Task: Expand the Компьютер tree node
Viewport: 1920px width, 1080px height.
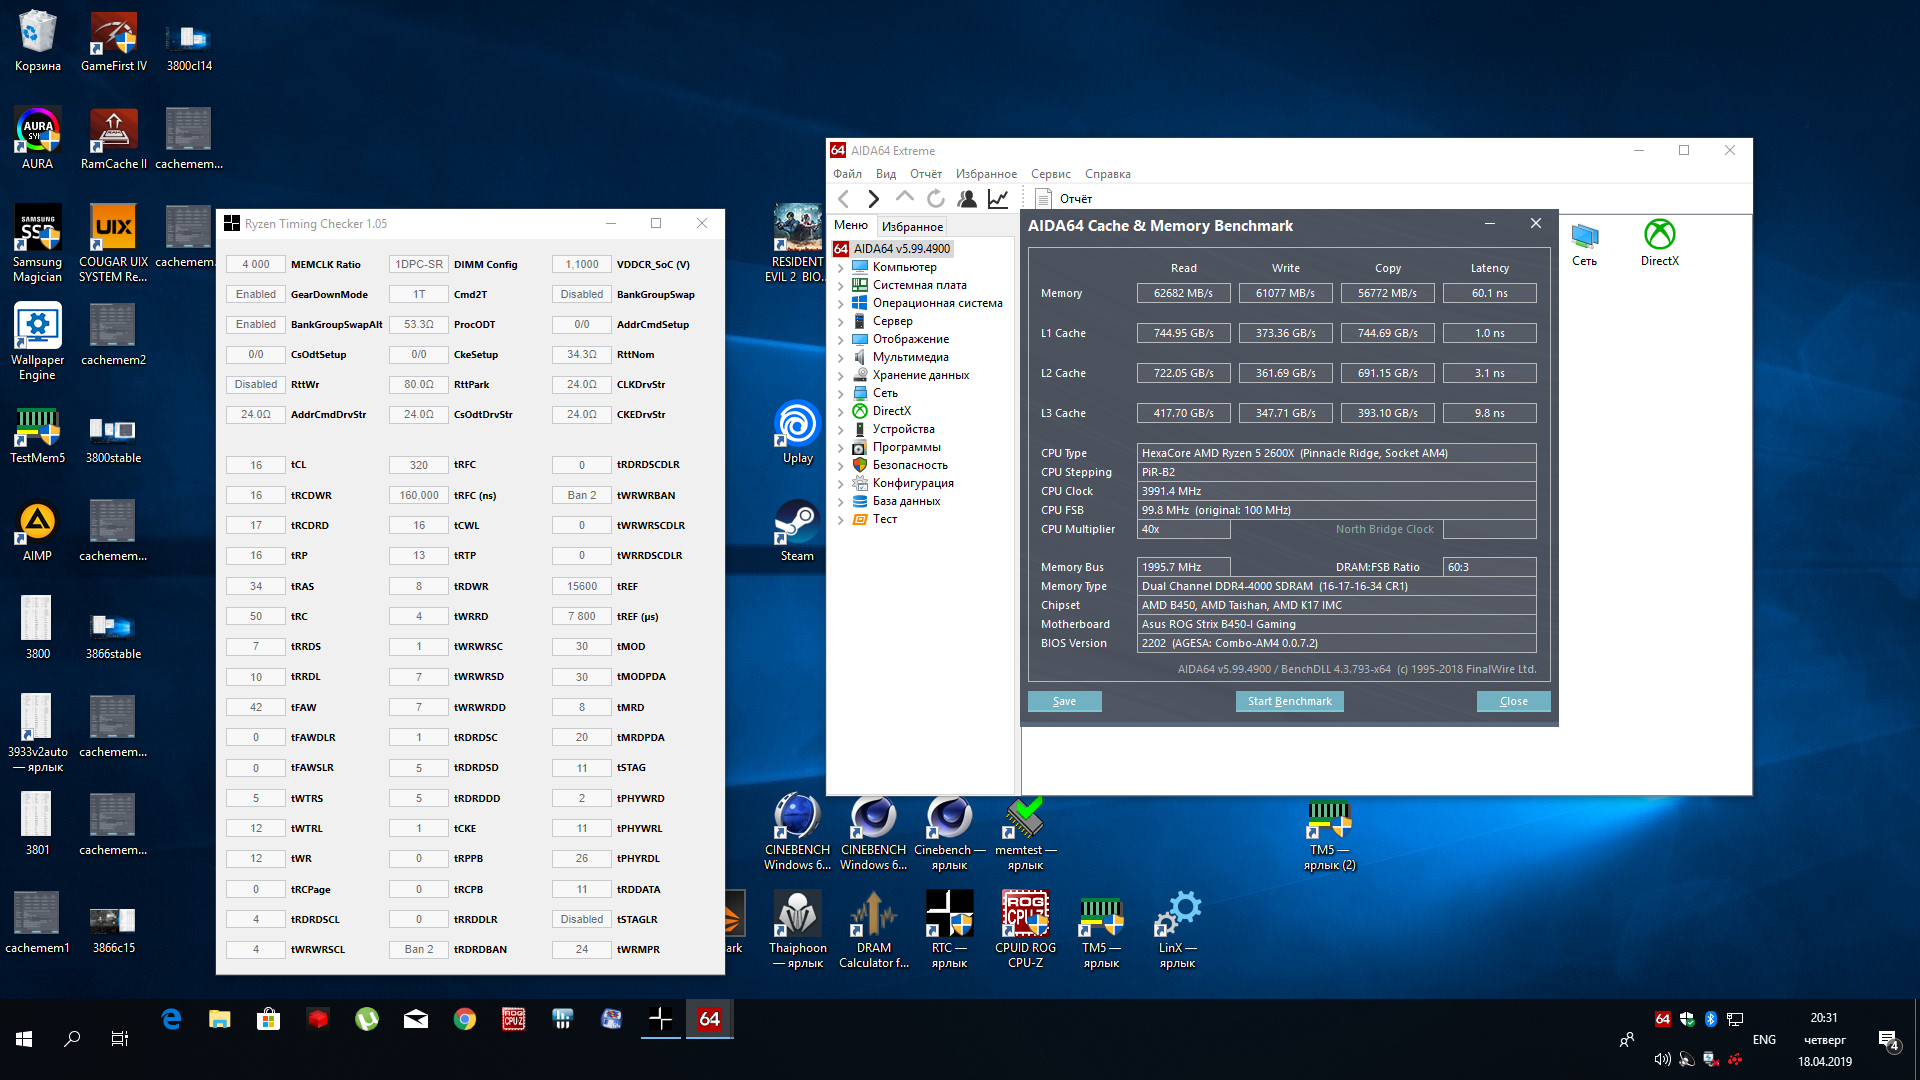Action: [x=841, y=268]
